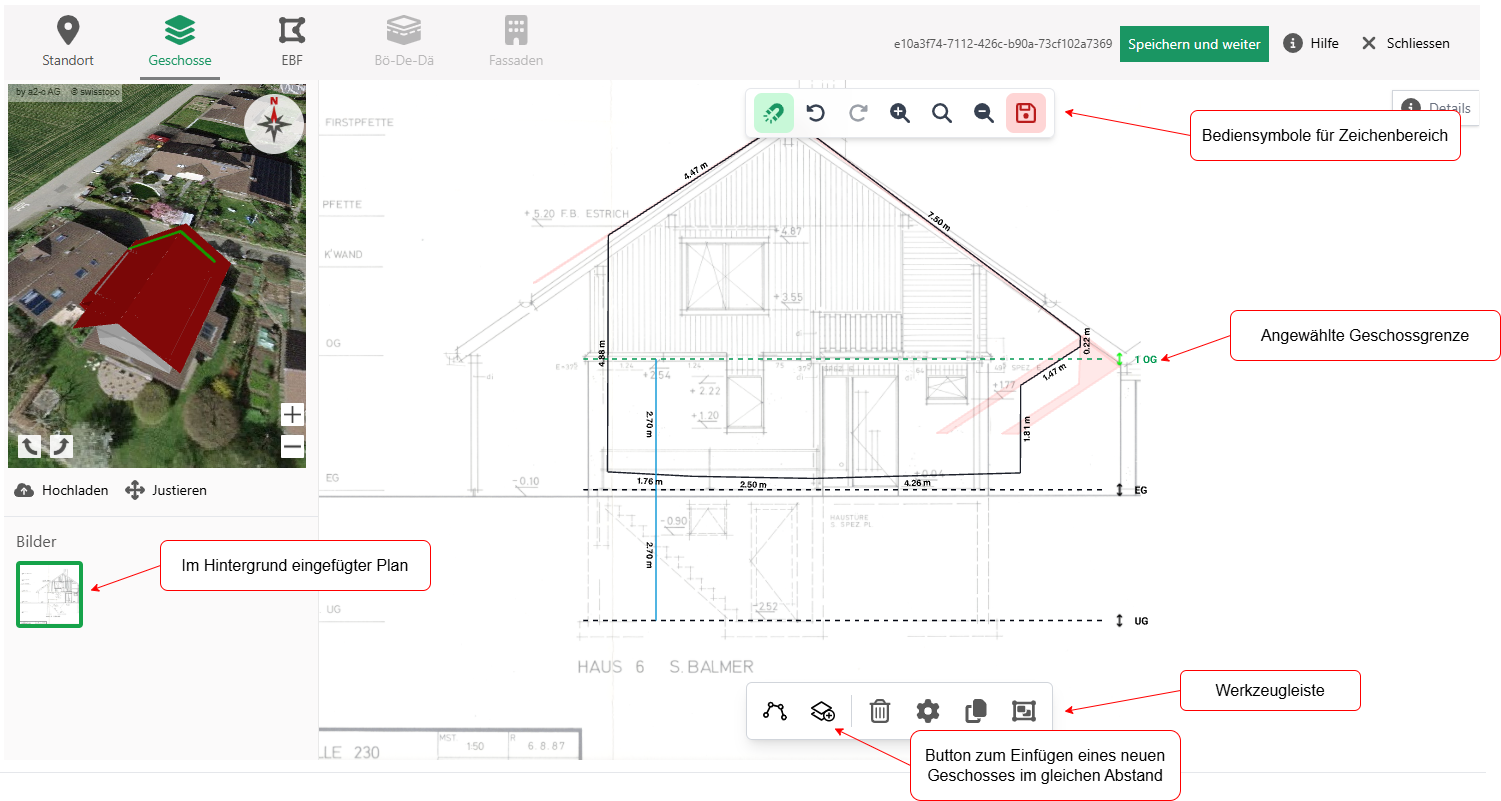Reset zoom with magnifier icon
Viewport: 1501px width, 801px height.
coord(942,113)
